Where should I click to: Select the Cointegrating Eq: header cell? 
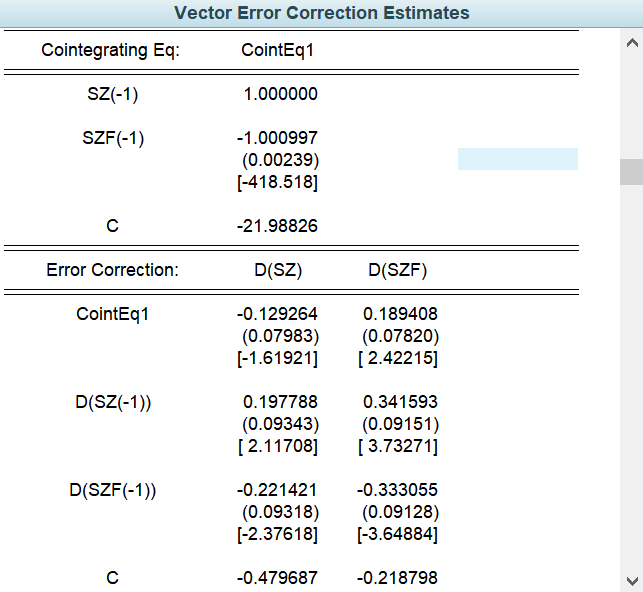[x=111, y=50]
